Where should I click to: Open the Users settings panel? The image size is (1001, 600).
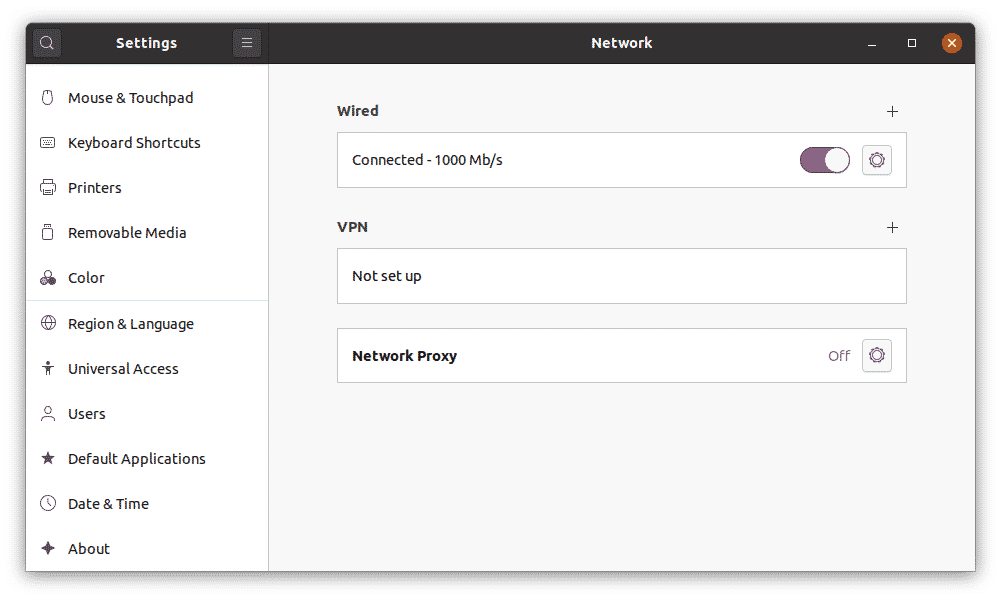click(87, 414)
